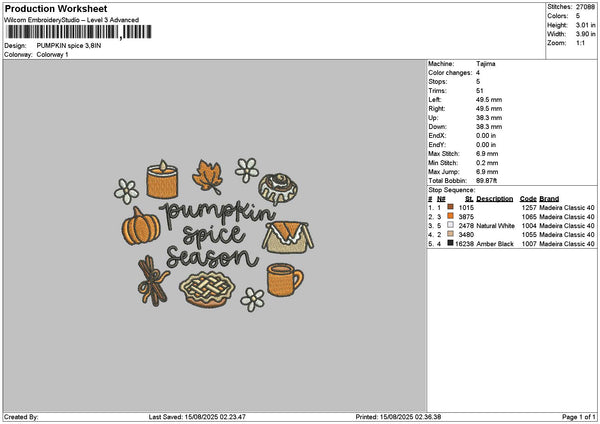This screenshot has width=600, height=424.
Task: Select the candle jar motif in design
Action: click(162, 179)
